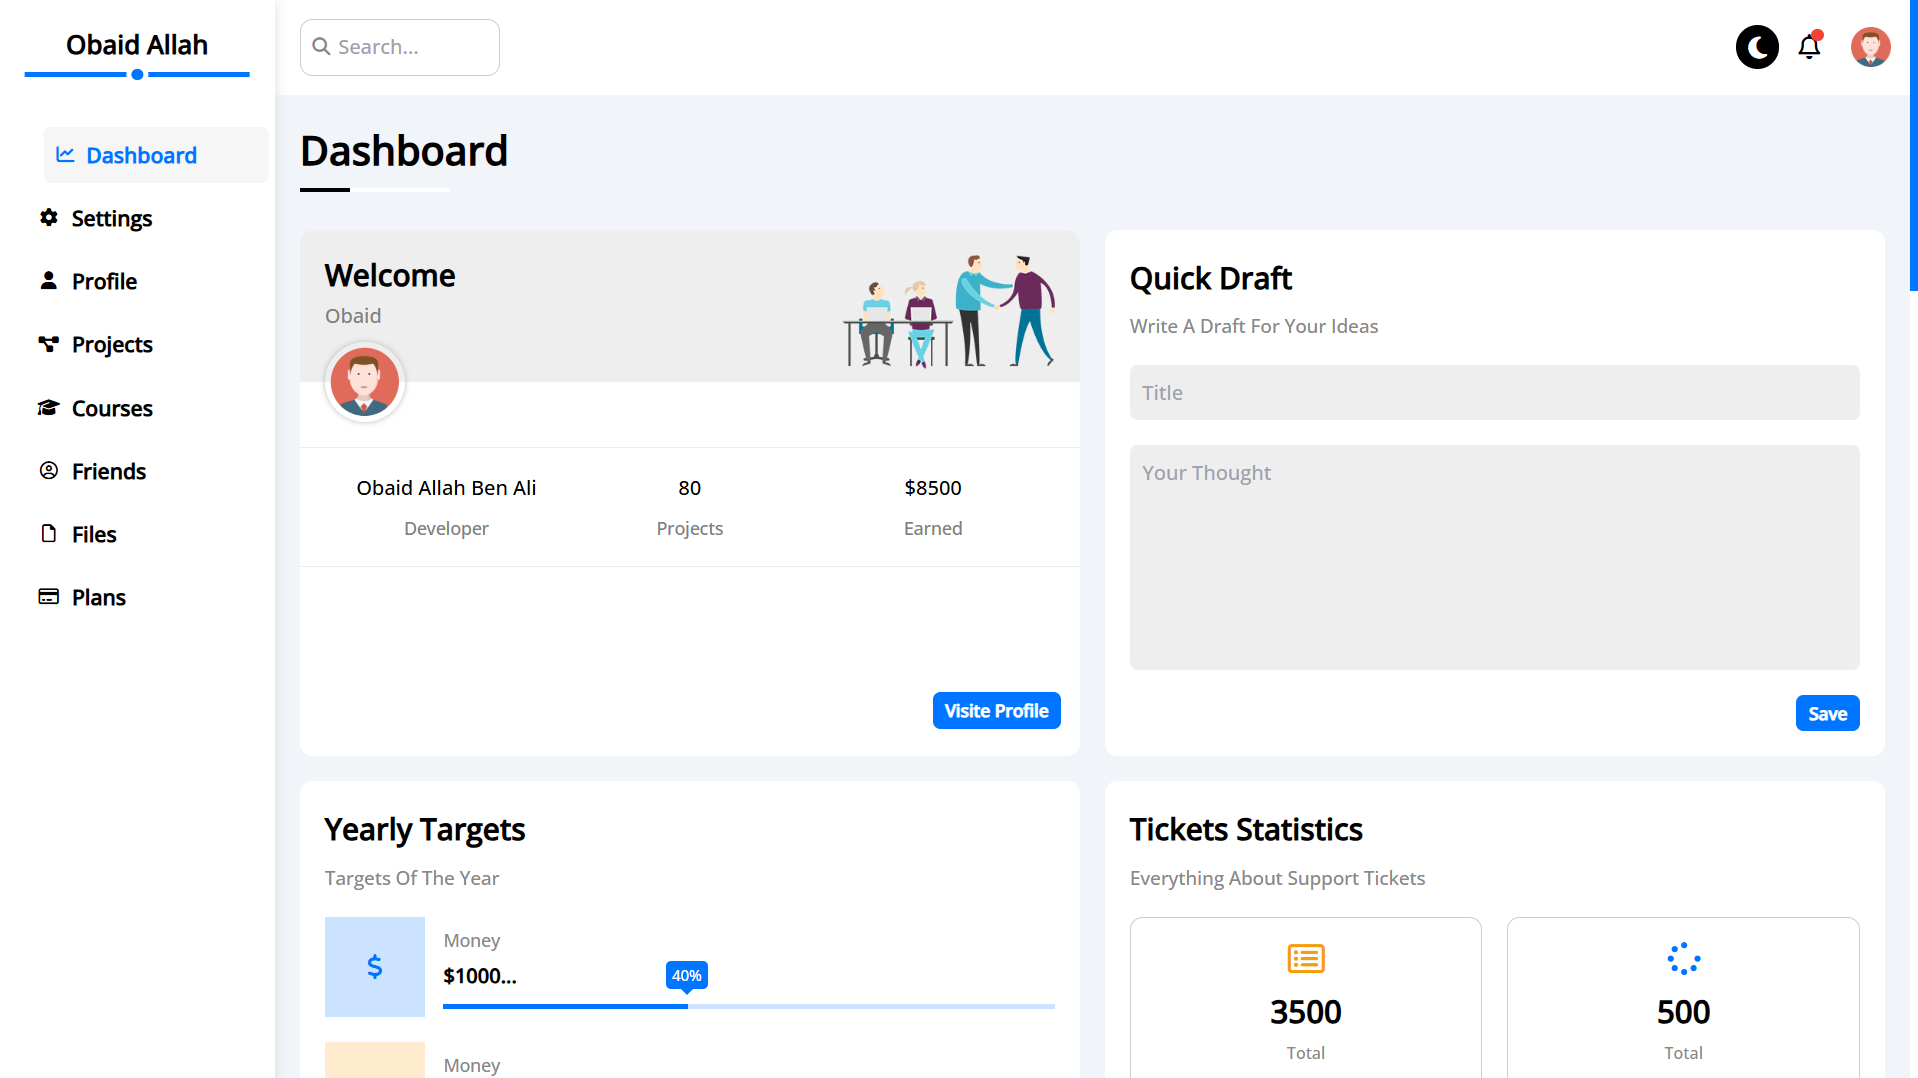Click the Files document icon

tap(48, 533)
